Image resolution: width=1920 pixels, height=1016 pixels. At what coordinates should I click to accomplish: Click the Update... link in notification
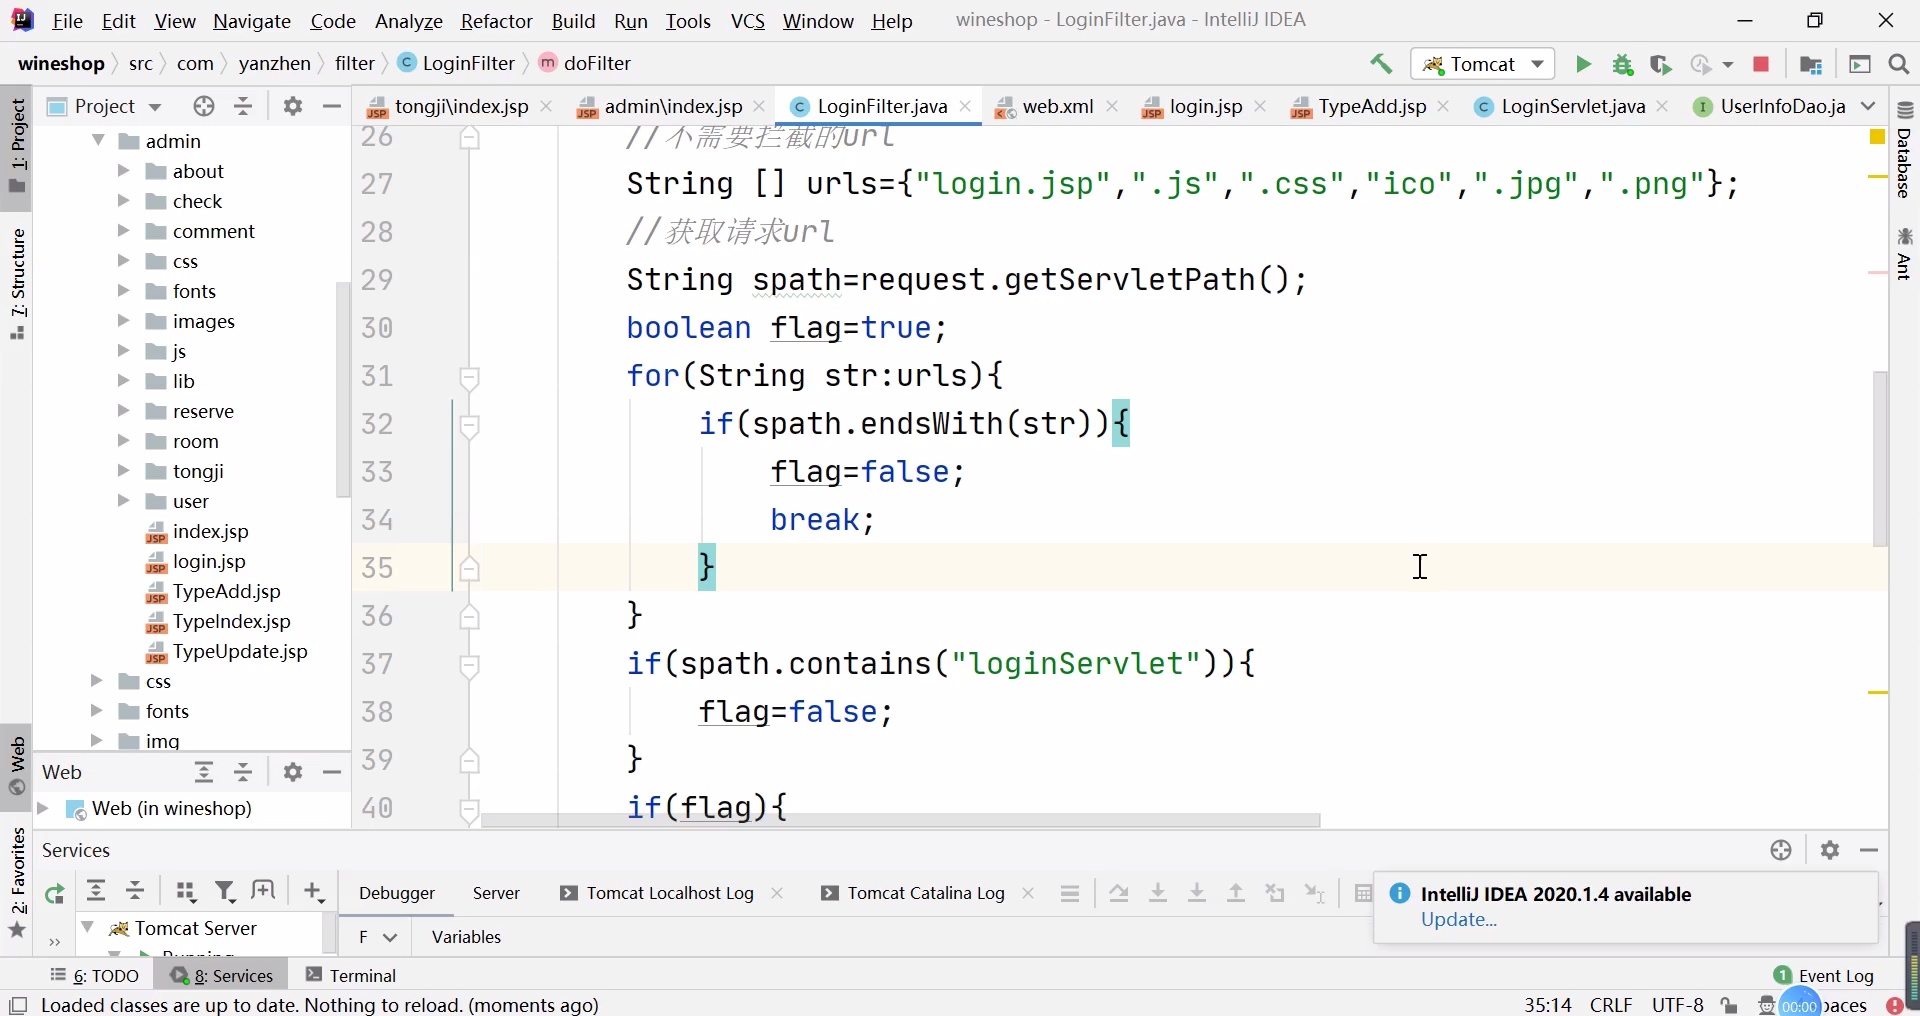tap(1459, 920)
